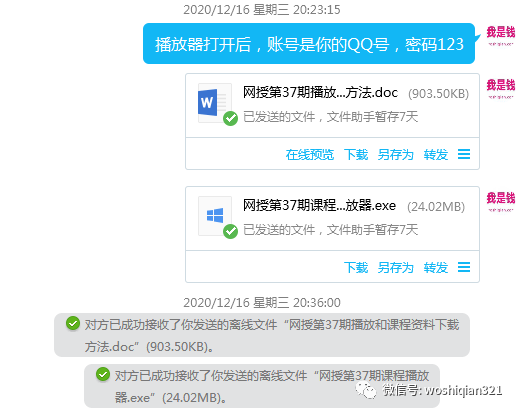Click the Windows exe file icon
This screenshot has width=519, height=414.
(x=215, y=216)
